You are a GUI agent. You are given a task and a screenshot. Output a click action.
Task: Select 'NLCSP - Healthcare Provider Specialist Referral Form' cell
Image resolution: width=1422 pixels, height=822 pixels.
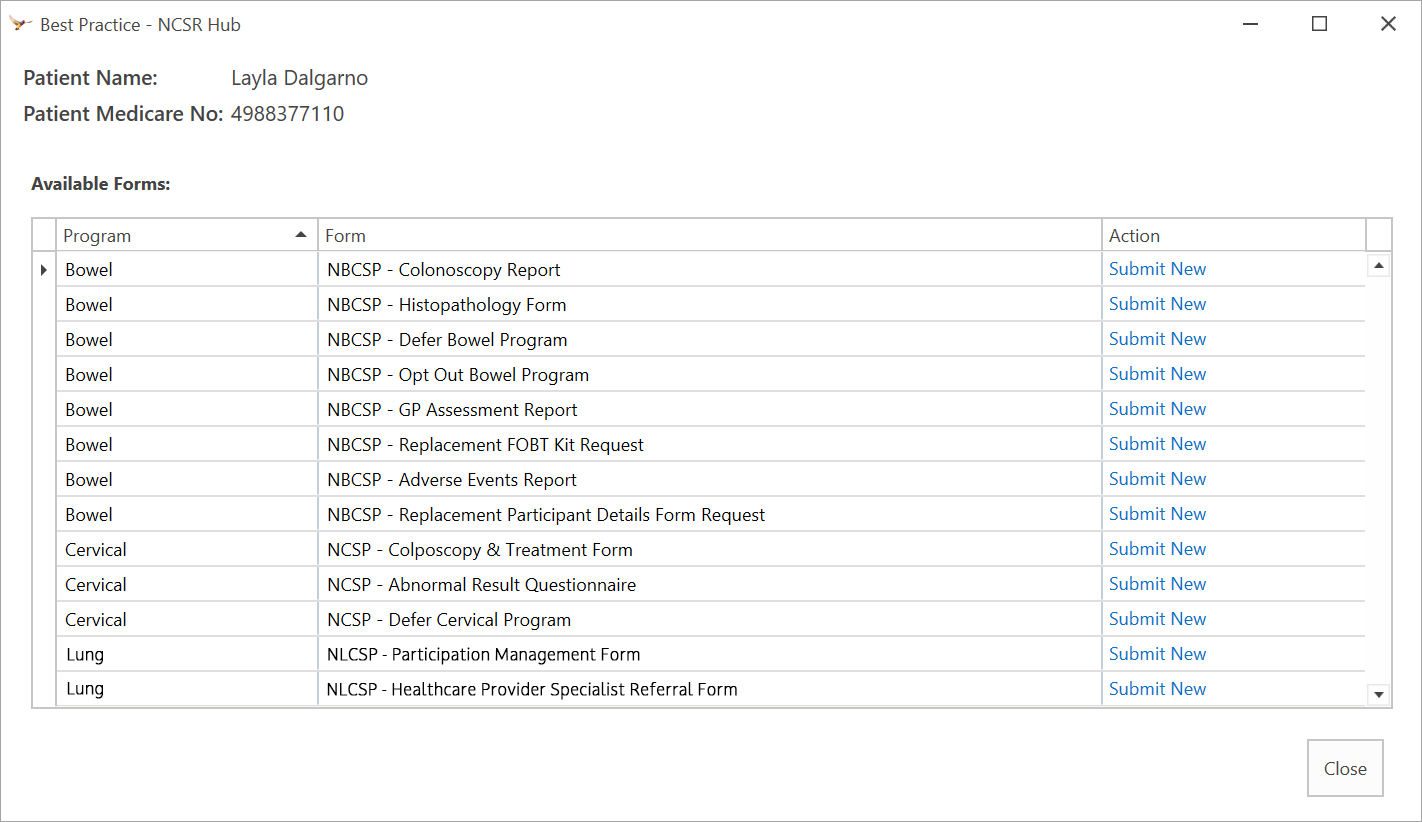(710, 689)
